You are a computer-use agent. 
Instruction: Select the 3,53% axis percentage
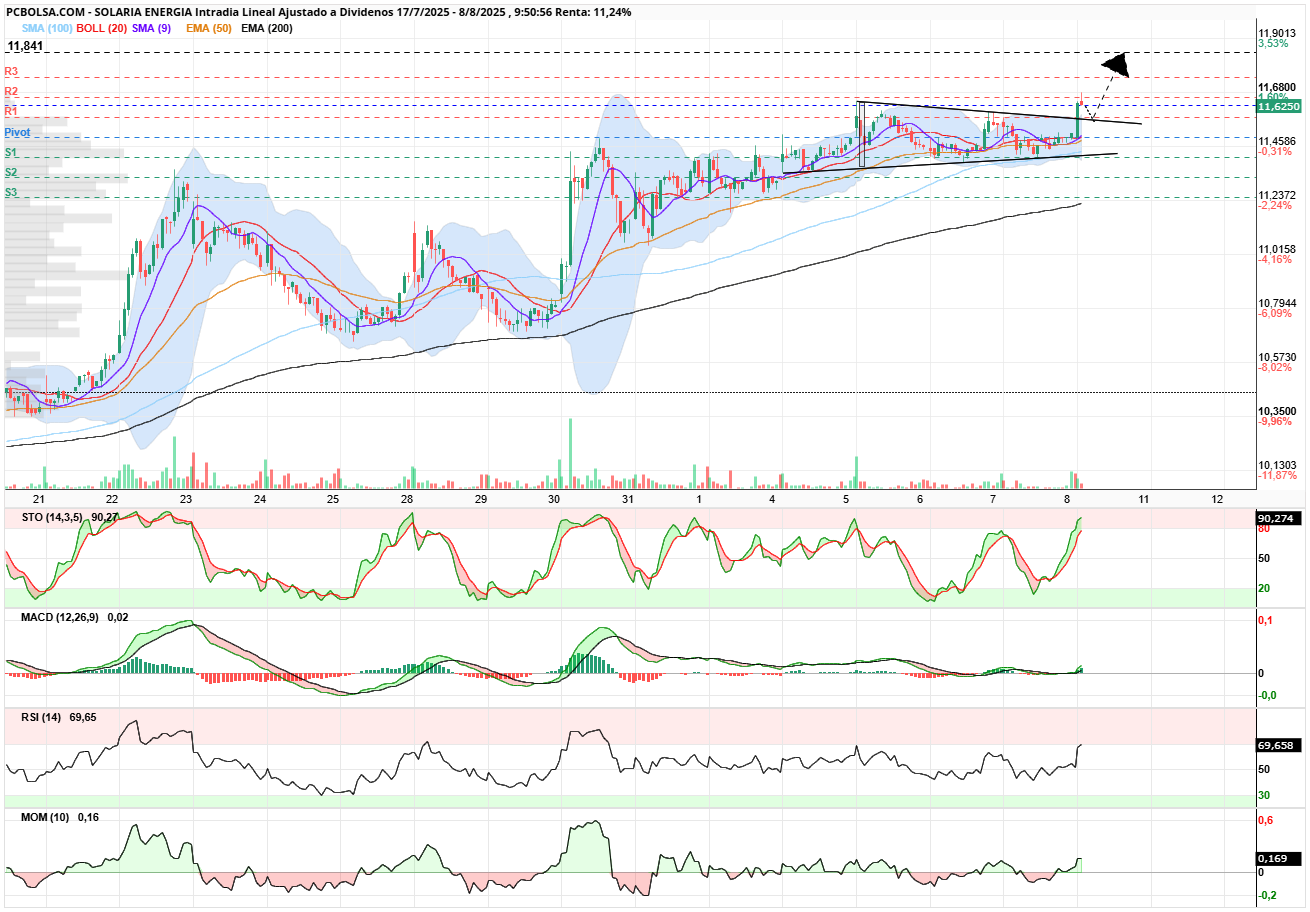(1273, 43)
